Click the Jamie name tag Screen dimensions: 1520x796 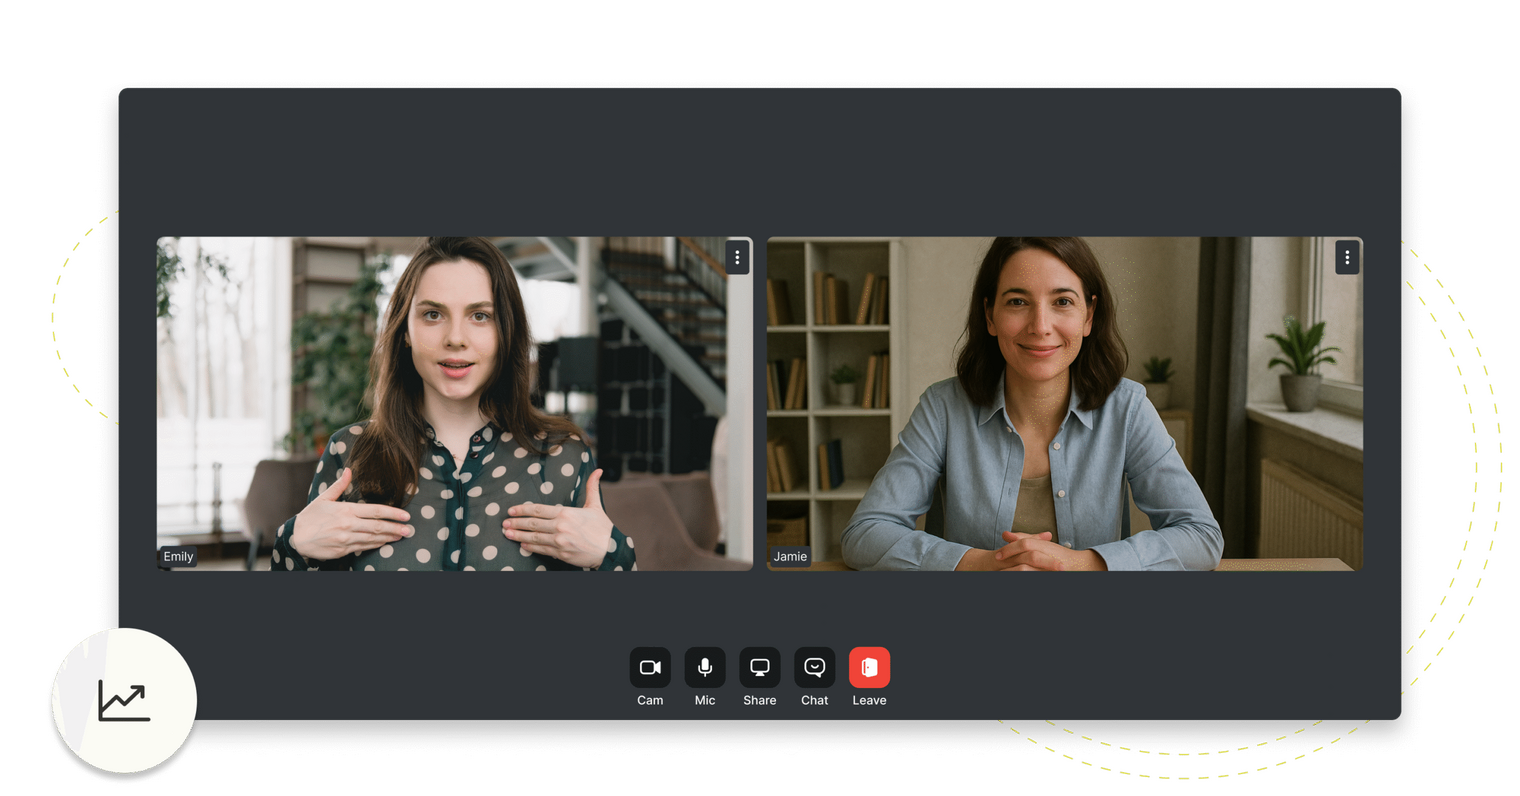790,557
